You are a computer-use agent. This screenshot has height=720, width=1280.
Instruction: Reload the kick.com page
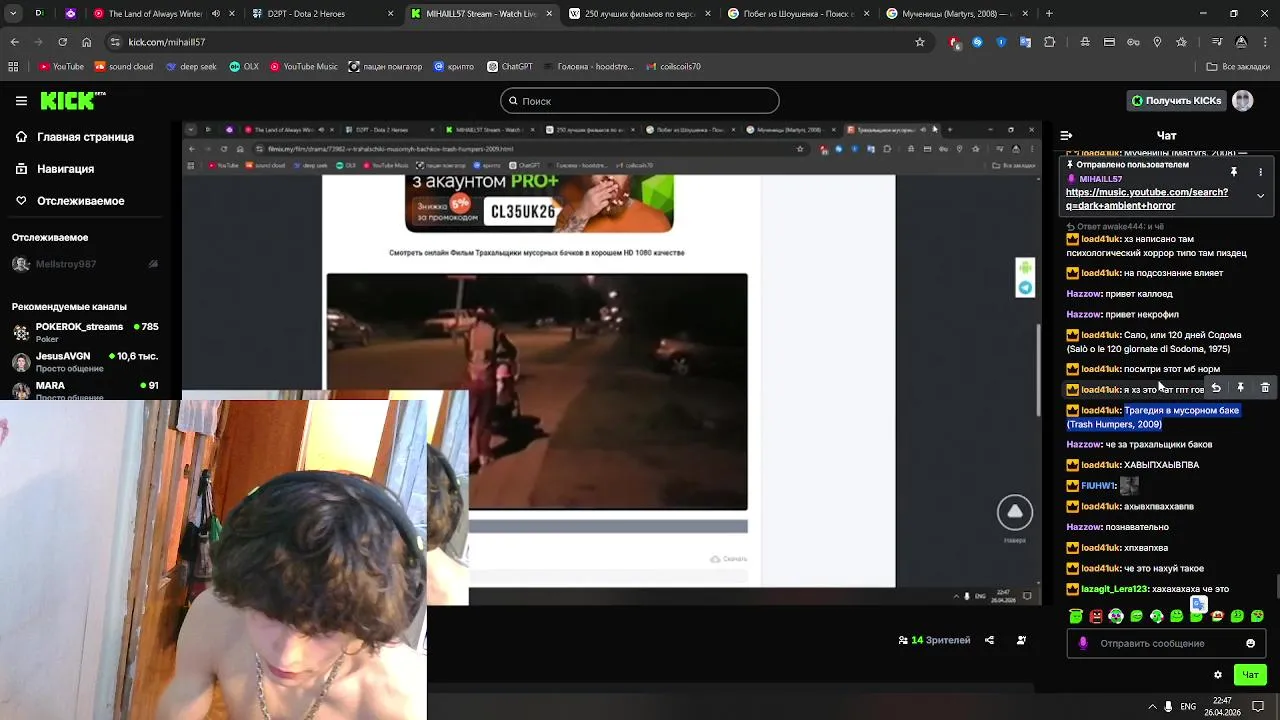coord(62,42)
